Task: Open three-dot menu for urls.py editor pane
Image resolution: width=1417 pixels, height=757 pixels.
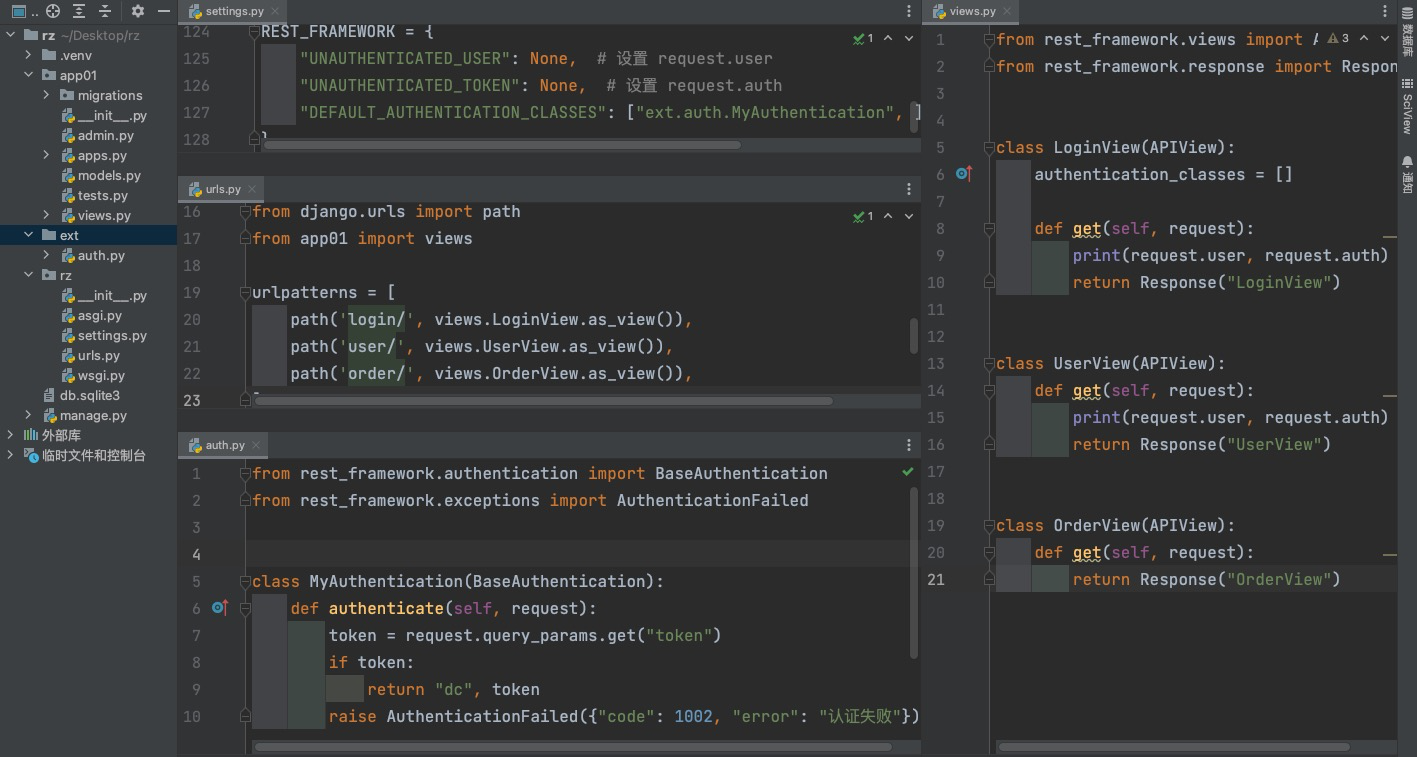Action: (908, 189)
